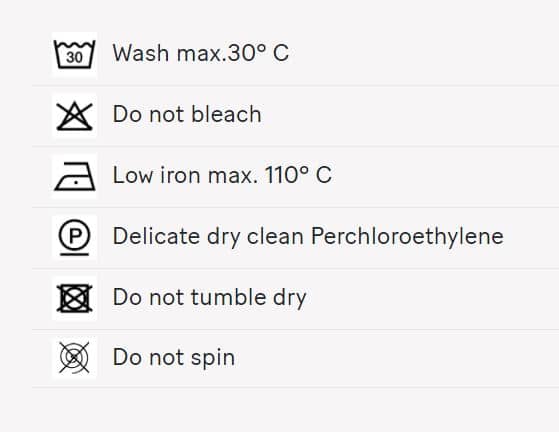Click the 'Low iron max. 110° C' label

(222, 175)
